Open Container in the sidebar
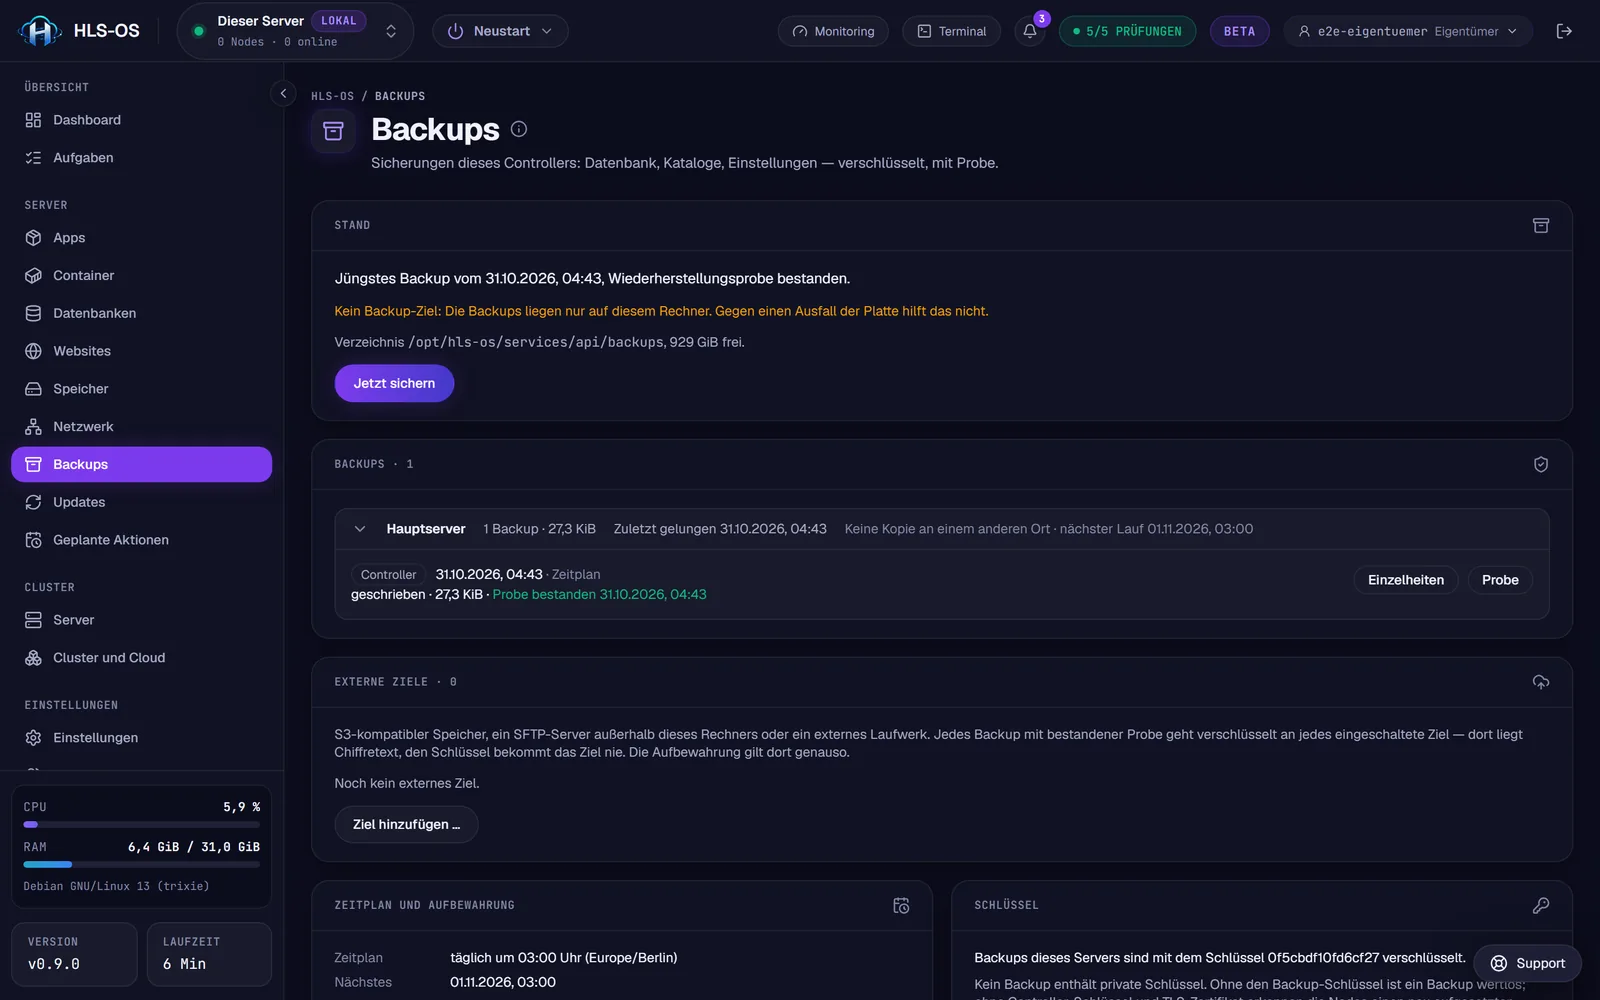The width and height of the screenshot is (1600, 1000). click(x=141, y=276)
